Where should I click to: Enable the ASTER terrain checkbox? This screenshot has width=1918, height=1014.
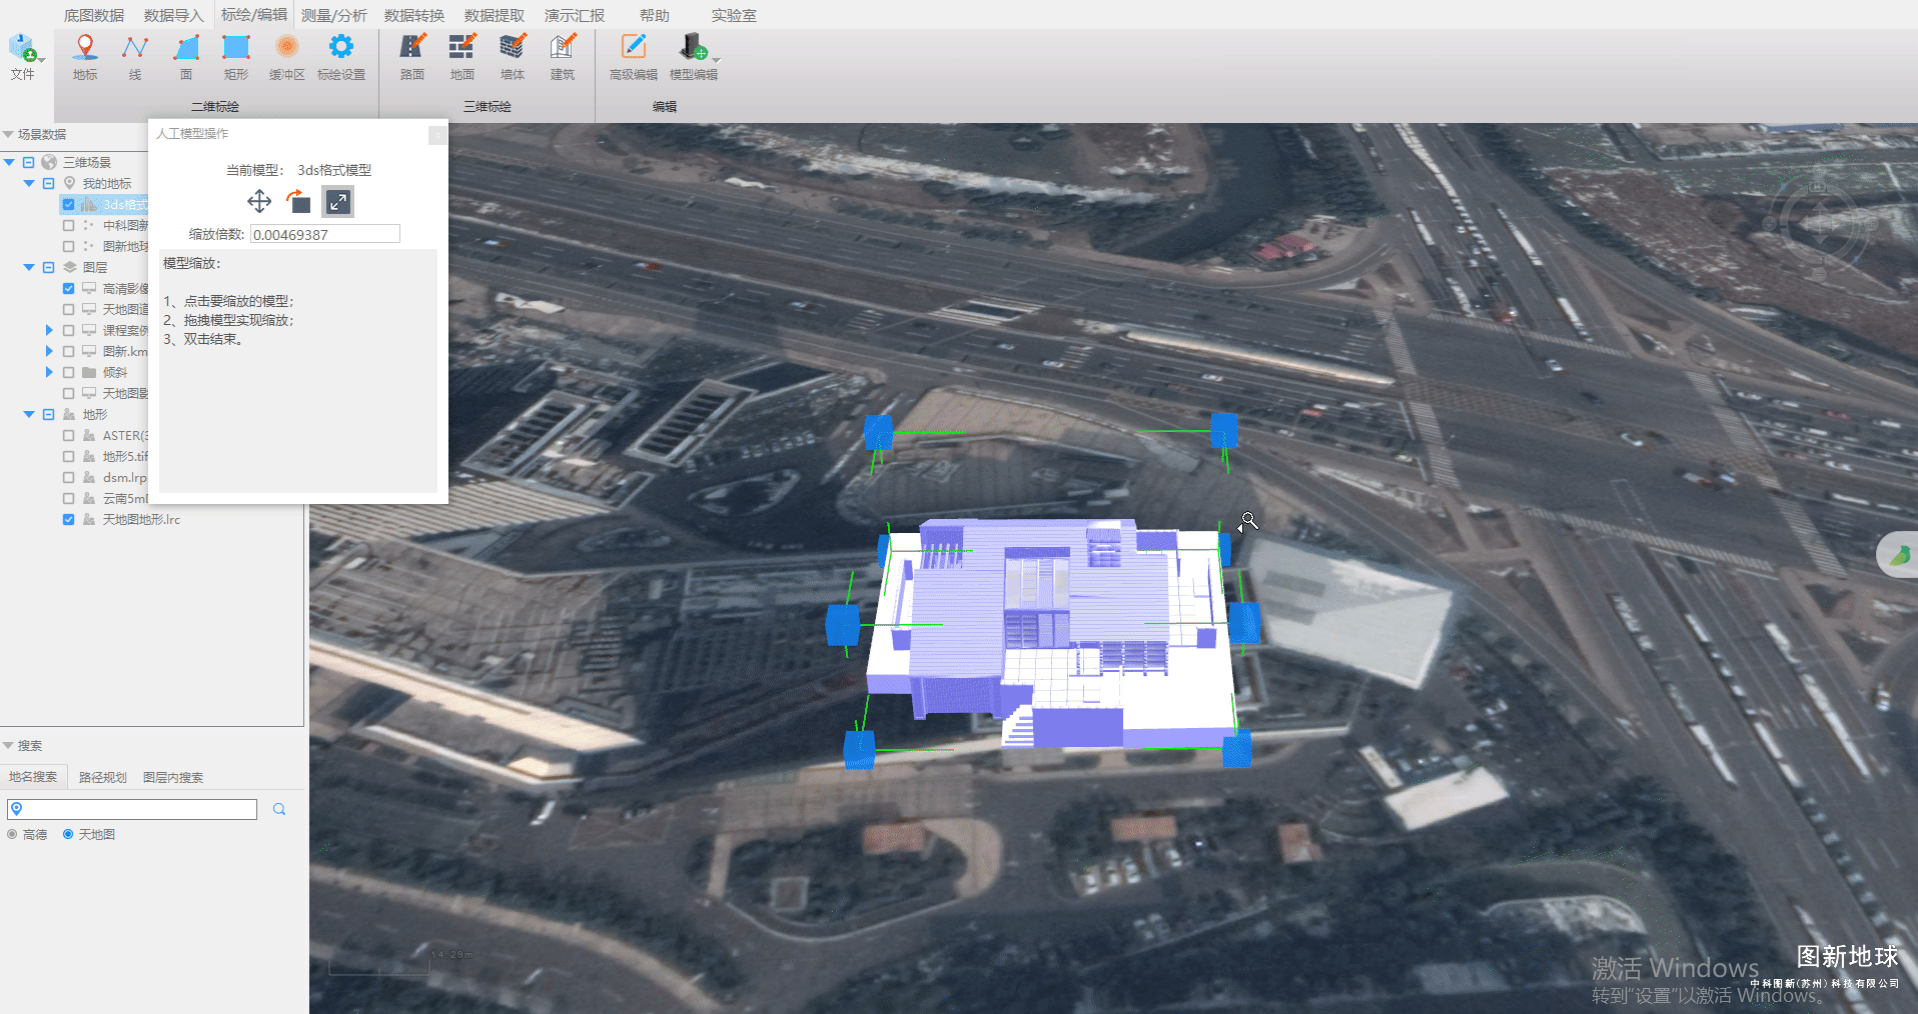(68, 435)
